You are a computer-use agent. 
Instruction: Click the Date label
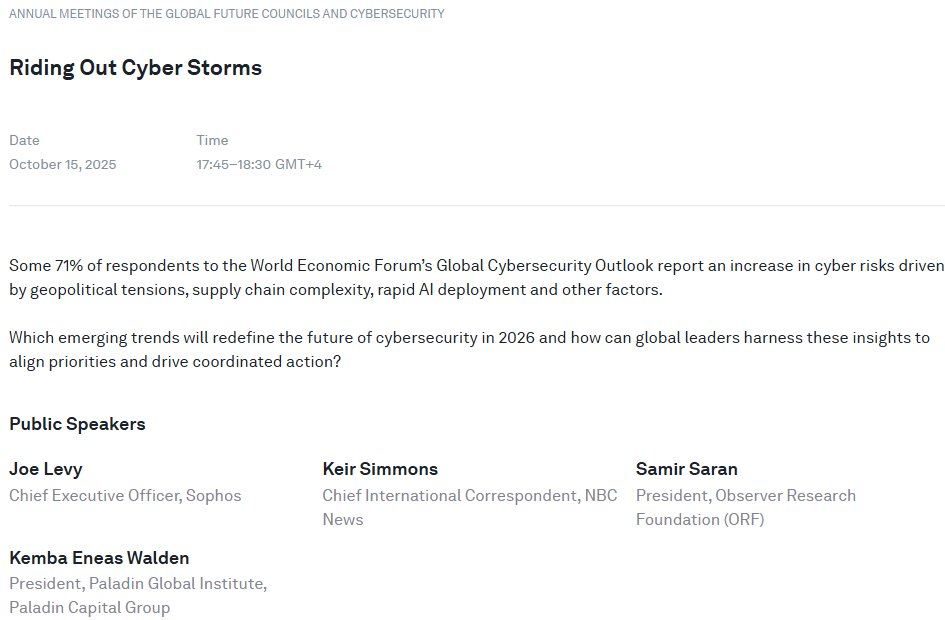click(24, 140)
